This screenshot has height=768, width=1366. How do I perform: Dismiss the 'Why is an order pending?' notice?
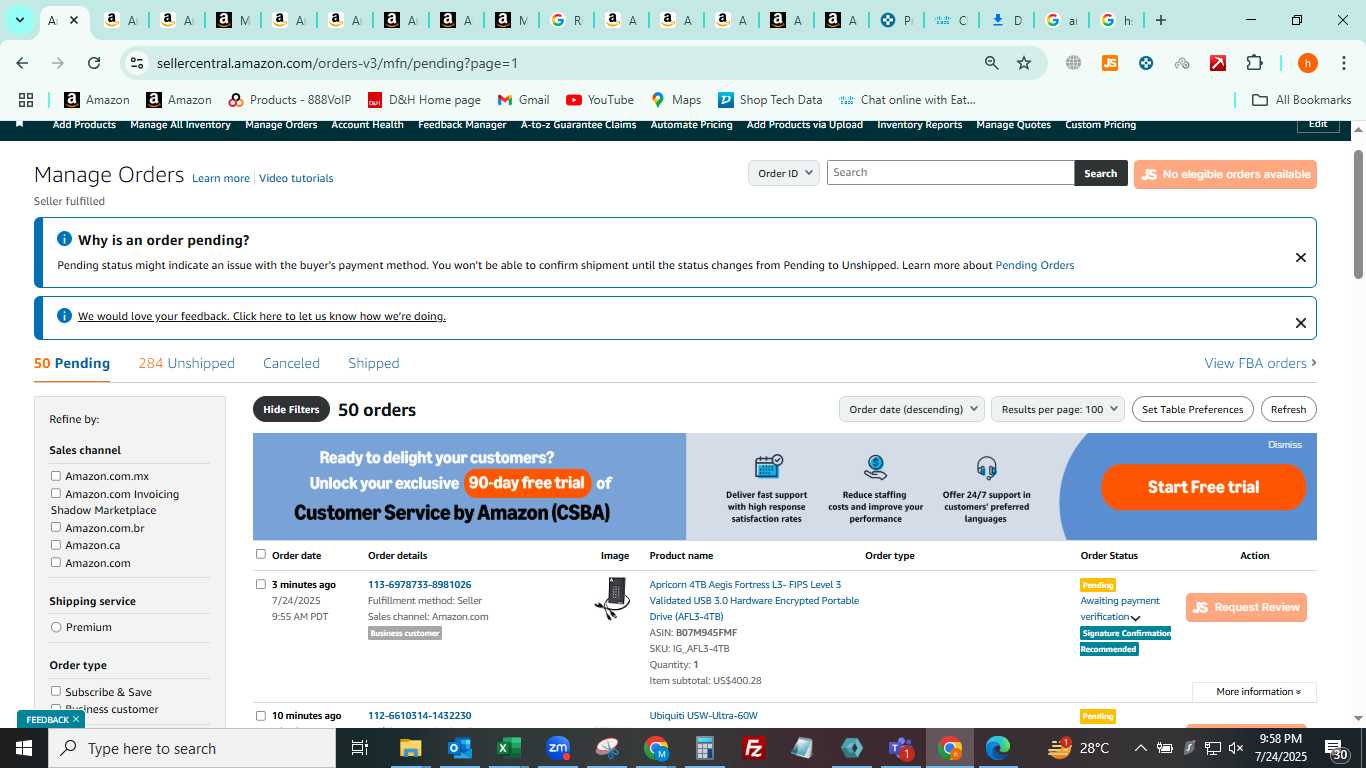point(1301,257)
